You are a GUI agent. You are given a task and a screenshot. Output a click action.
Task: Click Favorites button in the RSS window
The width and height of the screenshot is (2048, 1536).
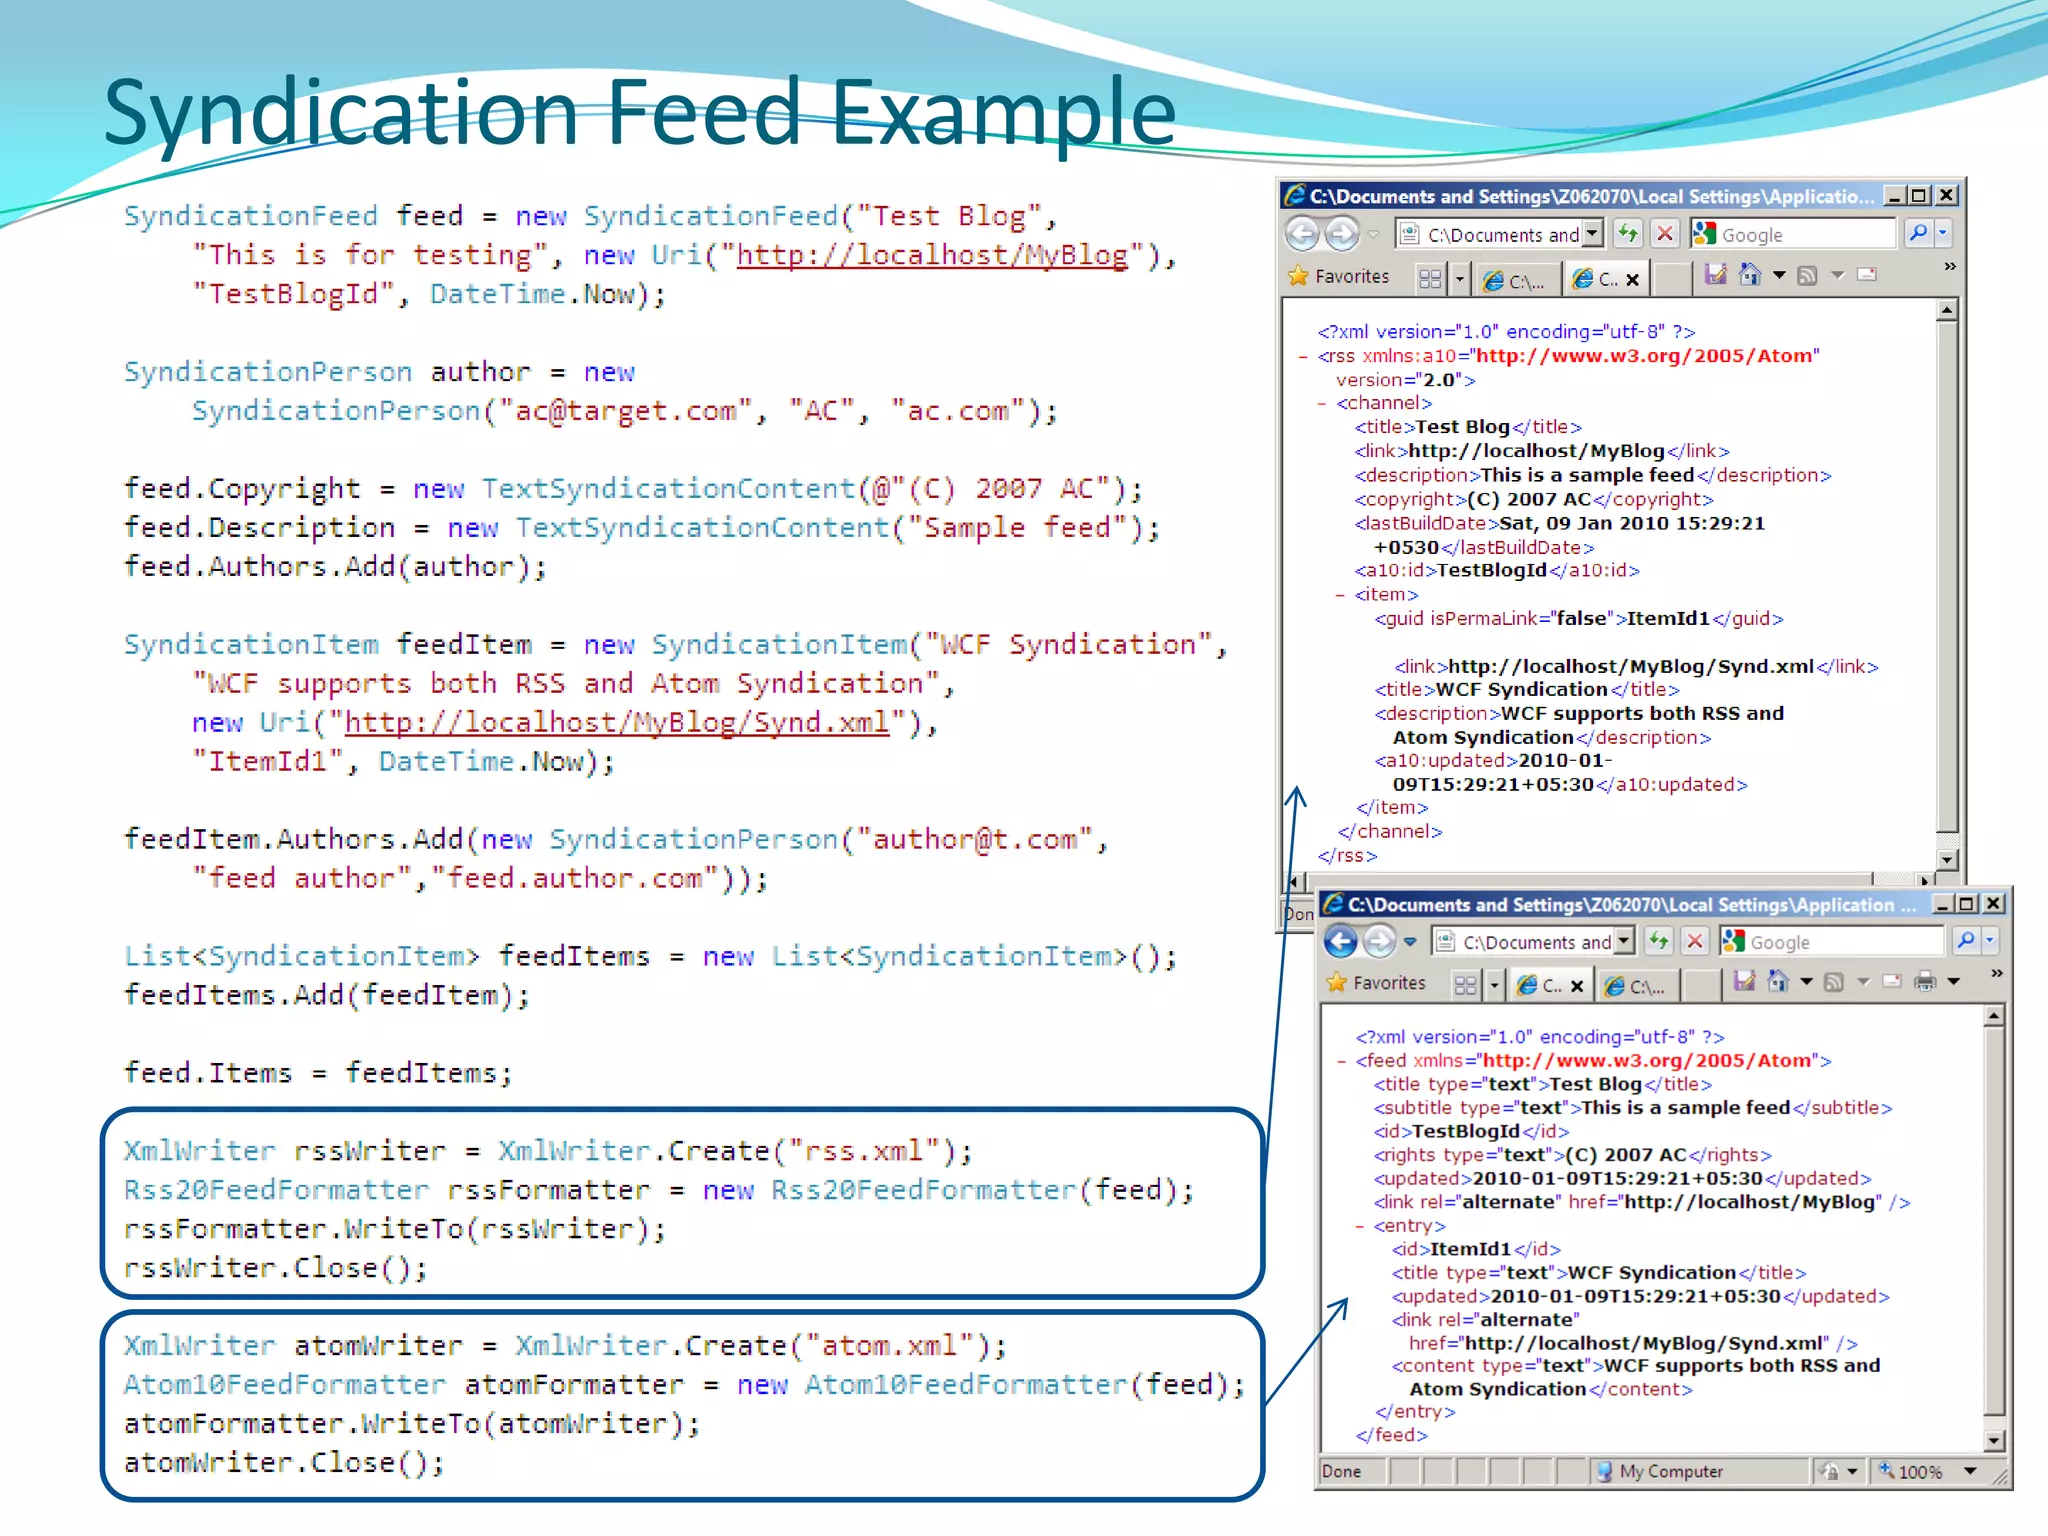1339,276
